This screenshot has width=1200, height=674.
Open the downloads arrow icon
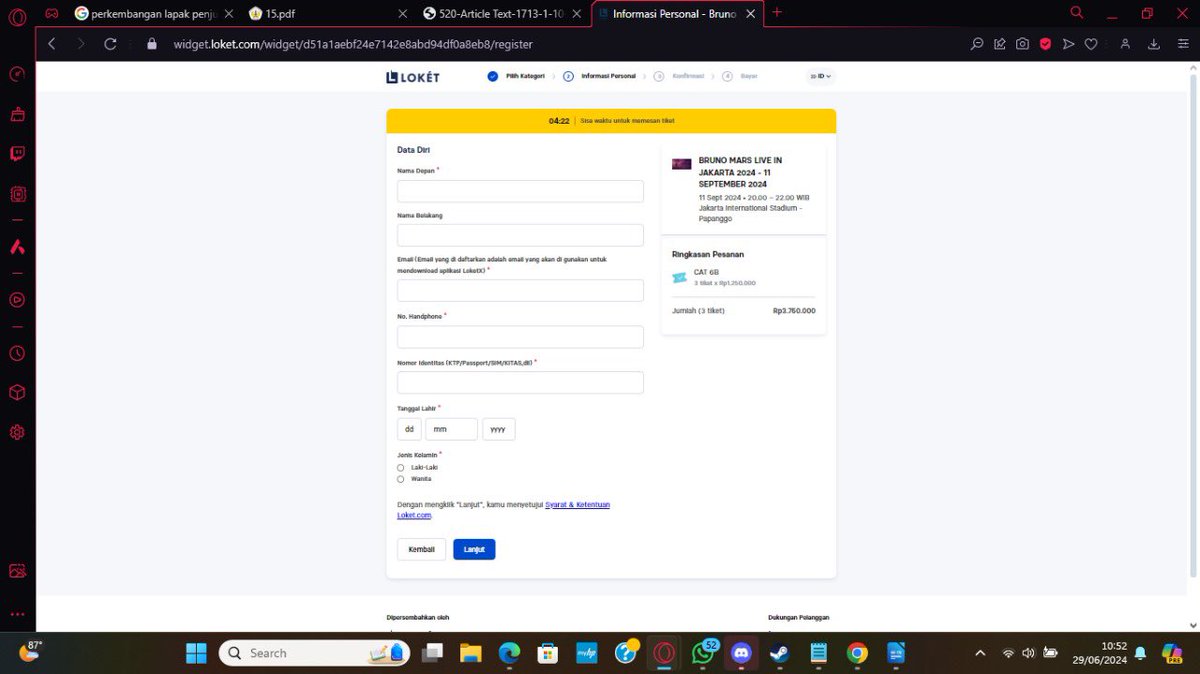click(x=1154, y=44)
